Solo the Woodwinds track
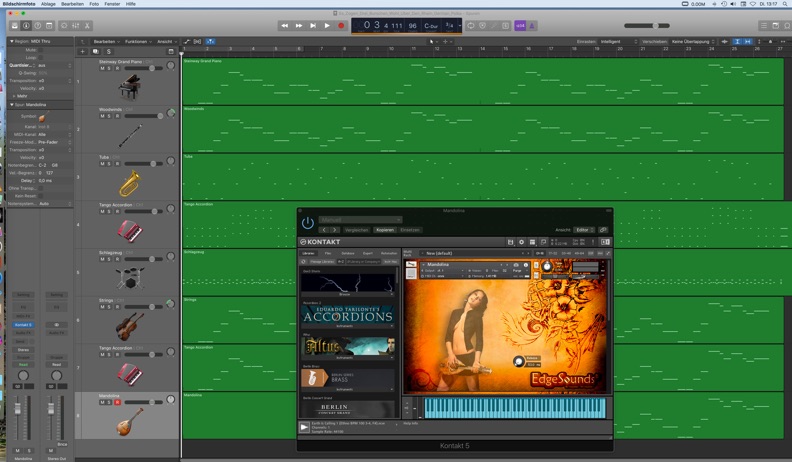792x462 pixels. [x=109, y=116]
